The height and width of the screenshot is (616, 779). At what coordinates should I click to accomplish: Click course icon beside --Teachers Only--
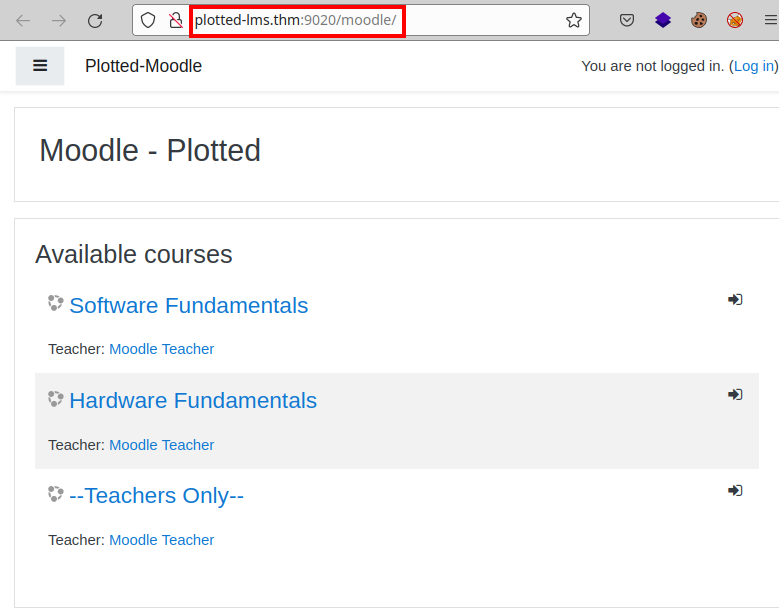[55, 494]
